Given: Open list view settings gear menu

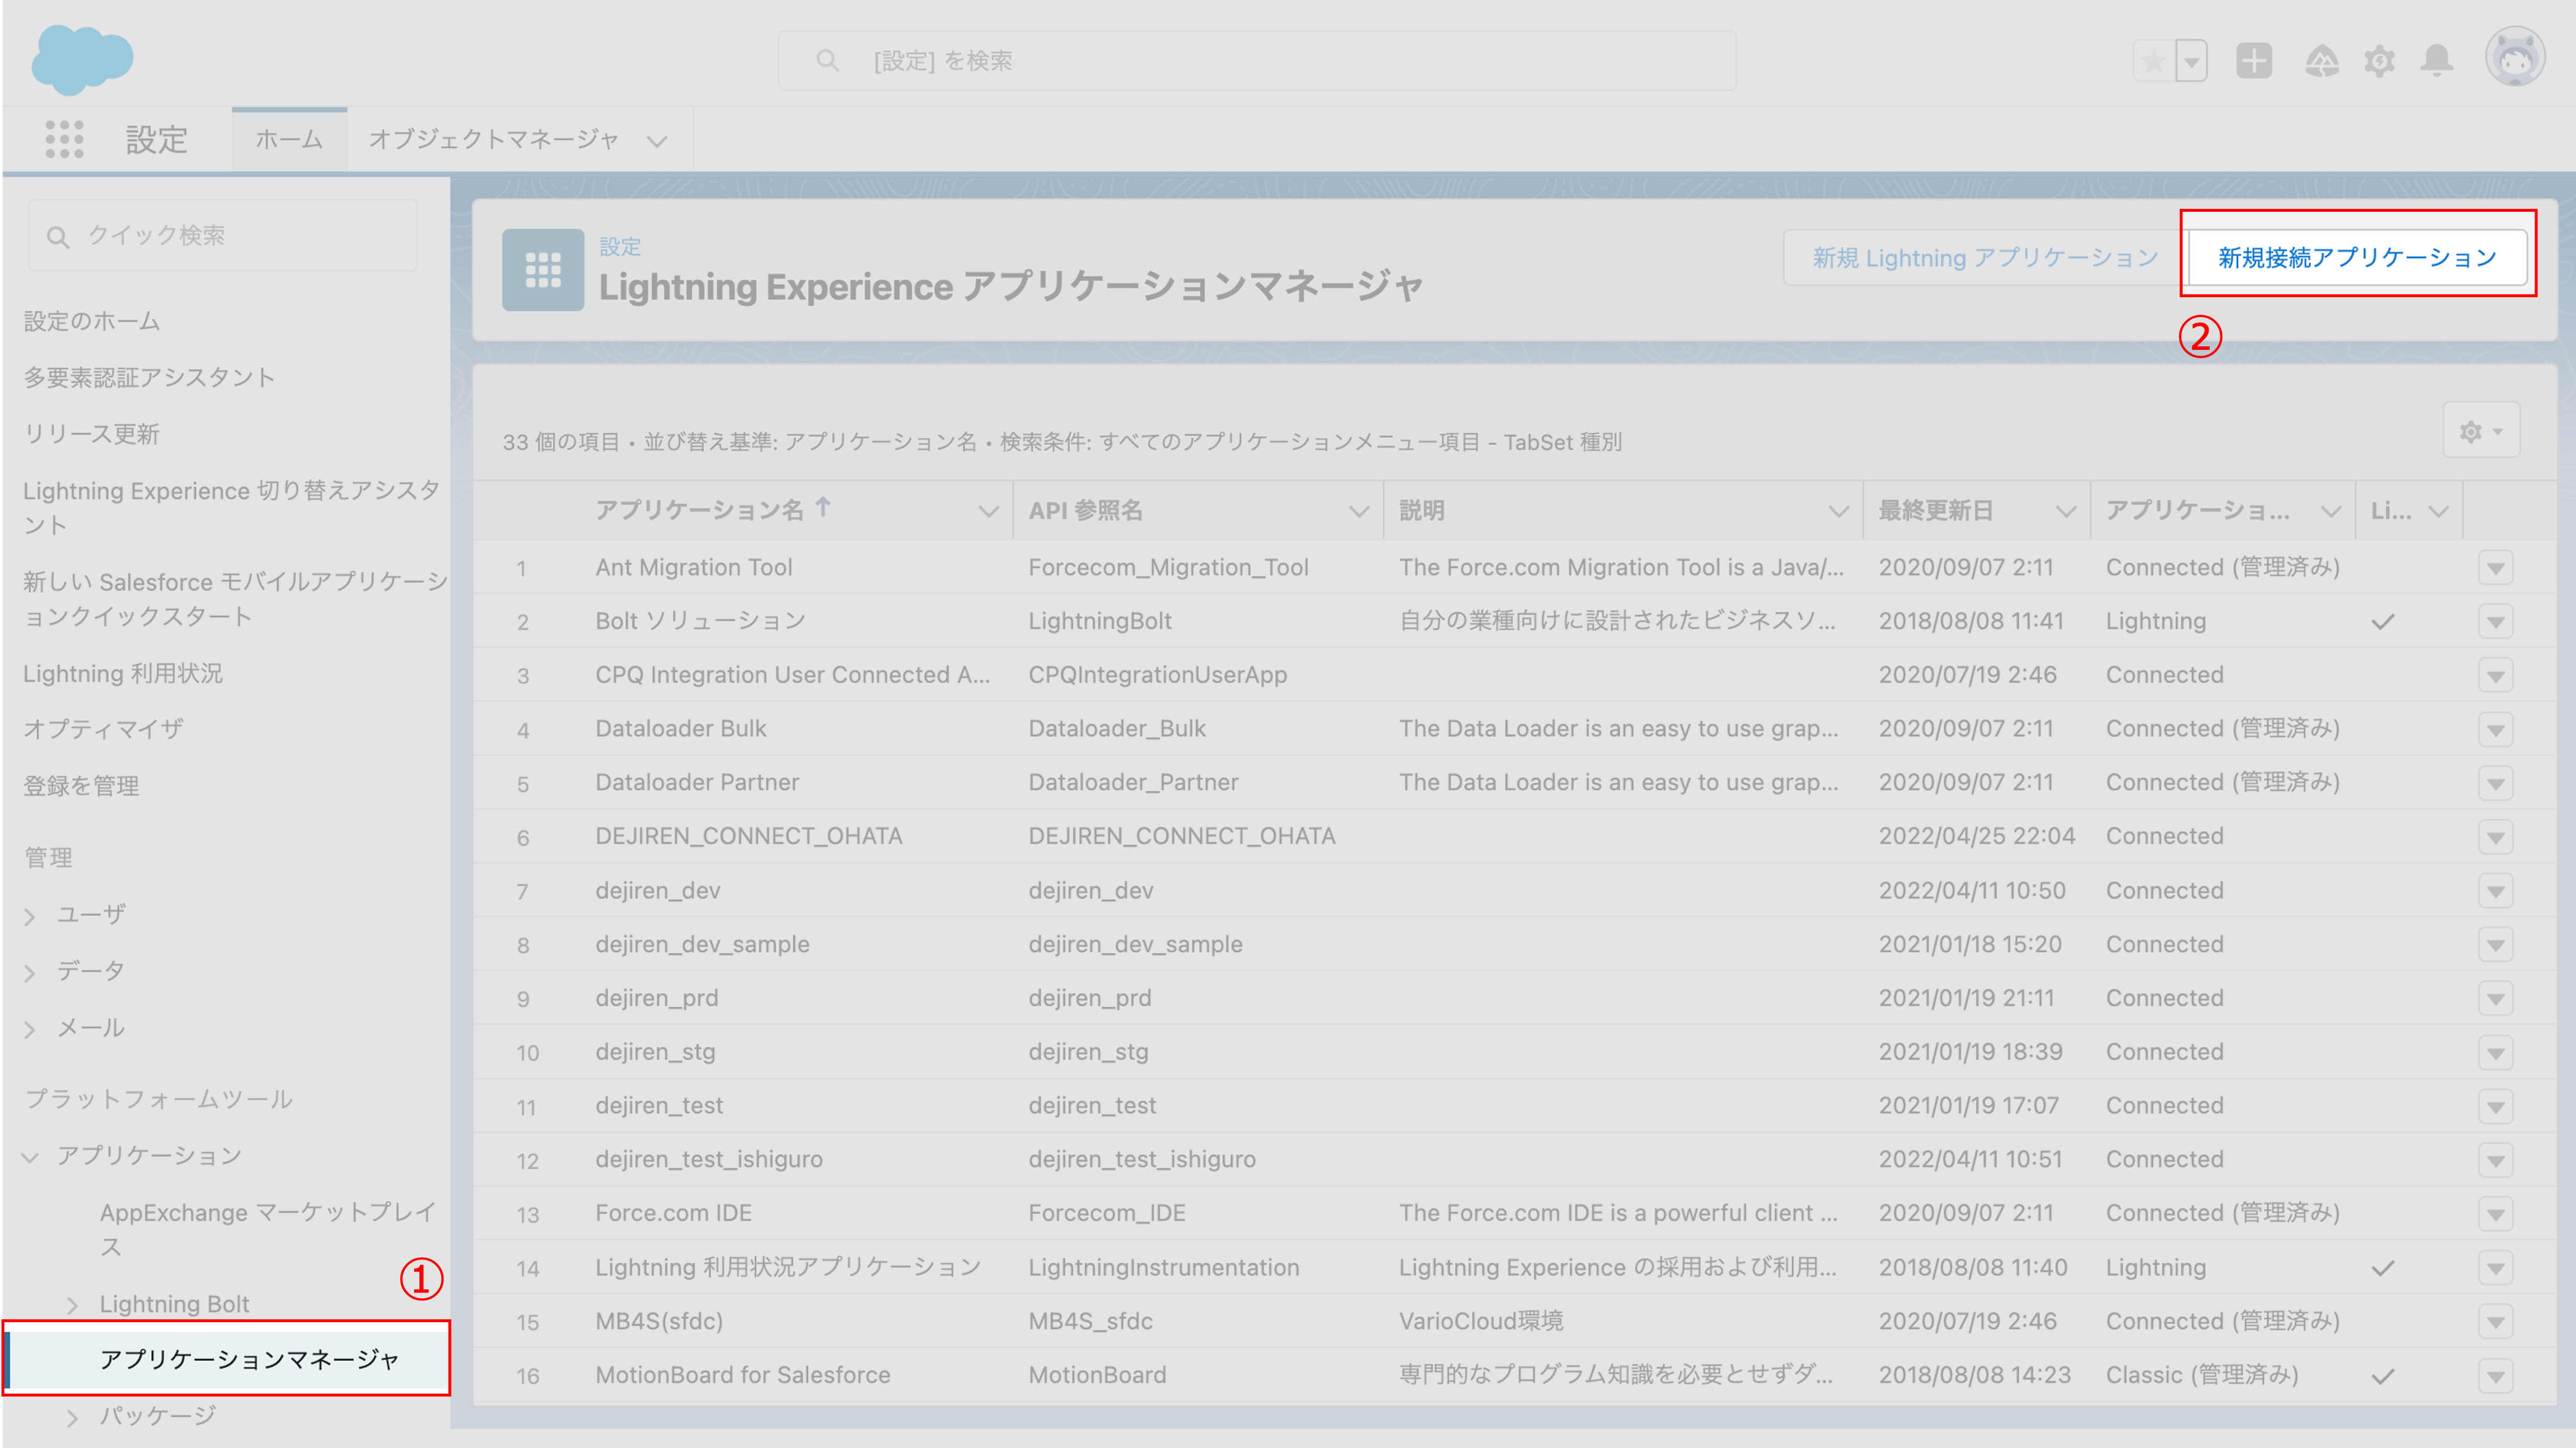Looking at the screenshot, I should 2481,431.
